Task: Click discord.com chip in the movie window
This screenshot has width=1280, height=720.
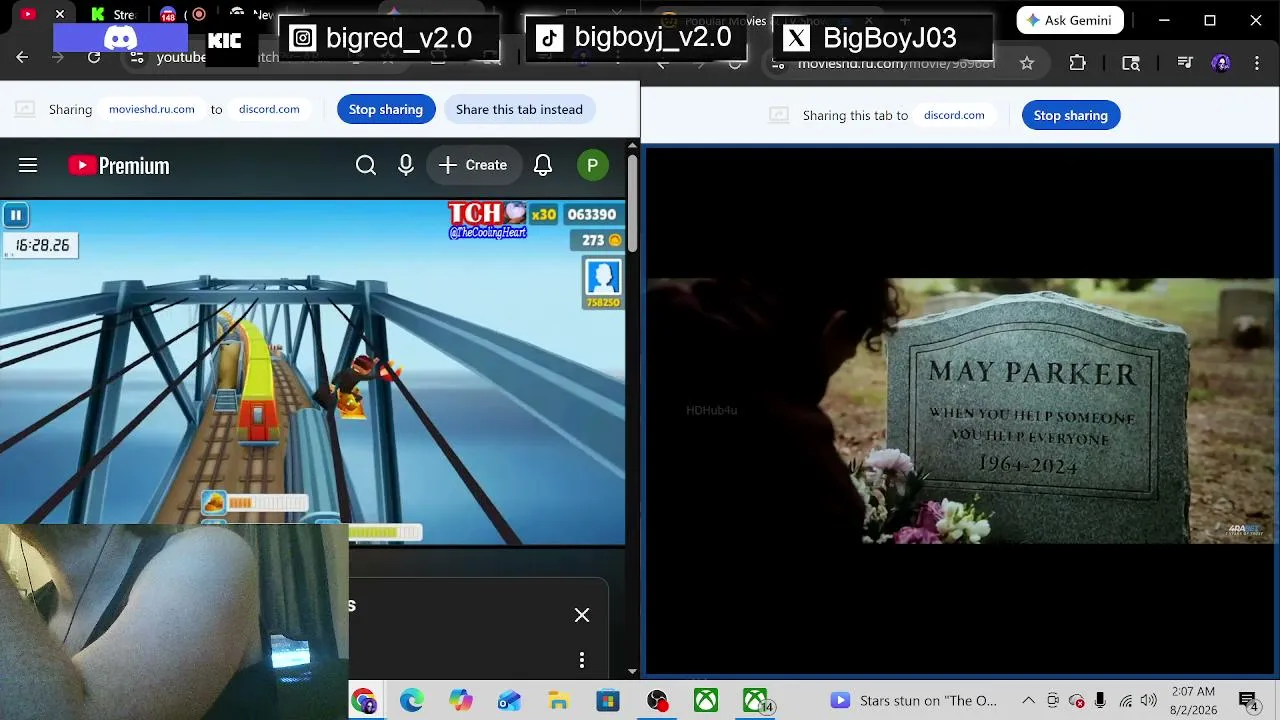Action: coord(954,115)
